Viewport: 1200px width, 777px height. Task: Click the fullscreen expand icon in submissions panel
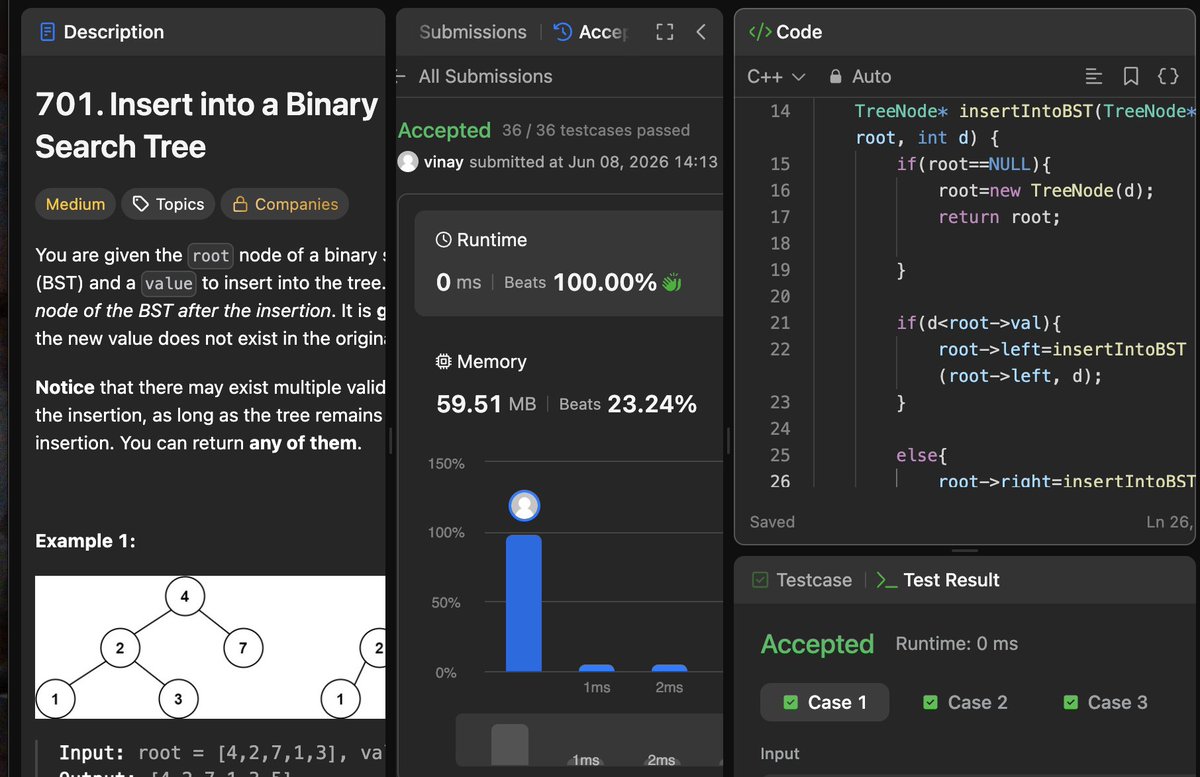coord(665,32)
